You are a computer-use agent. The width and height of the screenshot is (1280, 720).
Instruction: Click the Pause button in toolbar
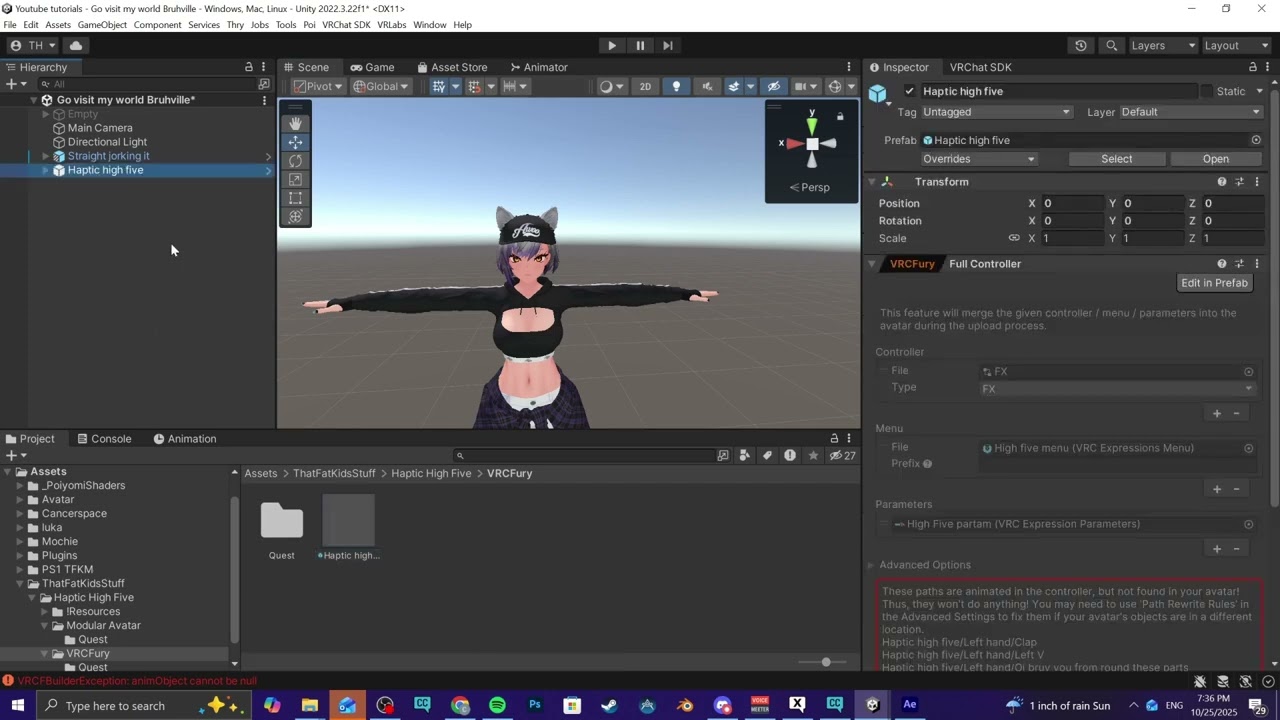click(640, 45)
